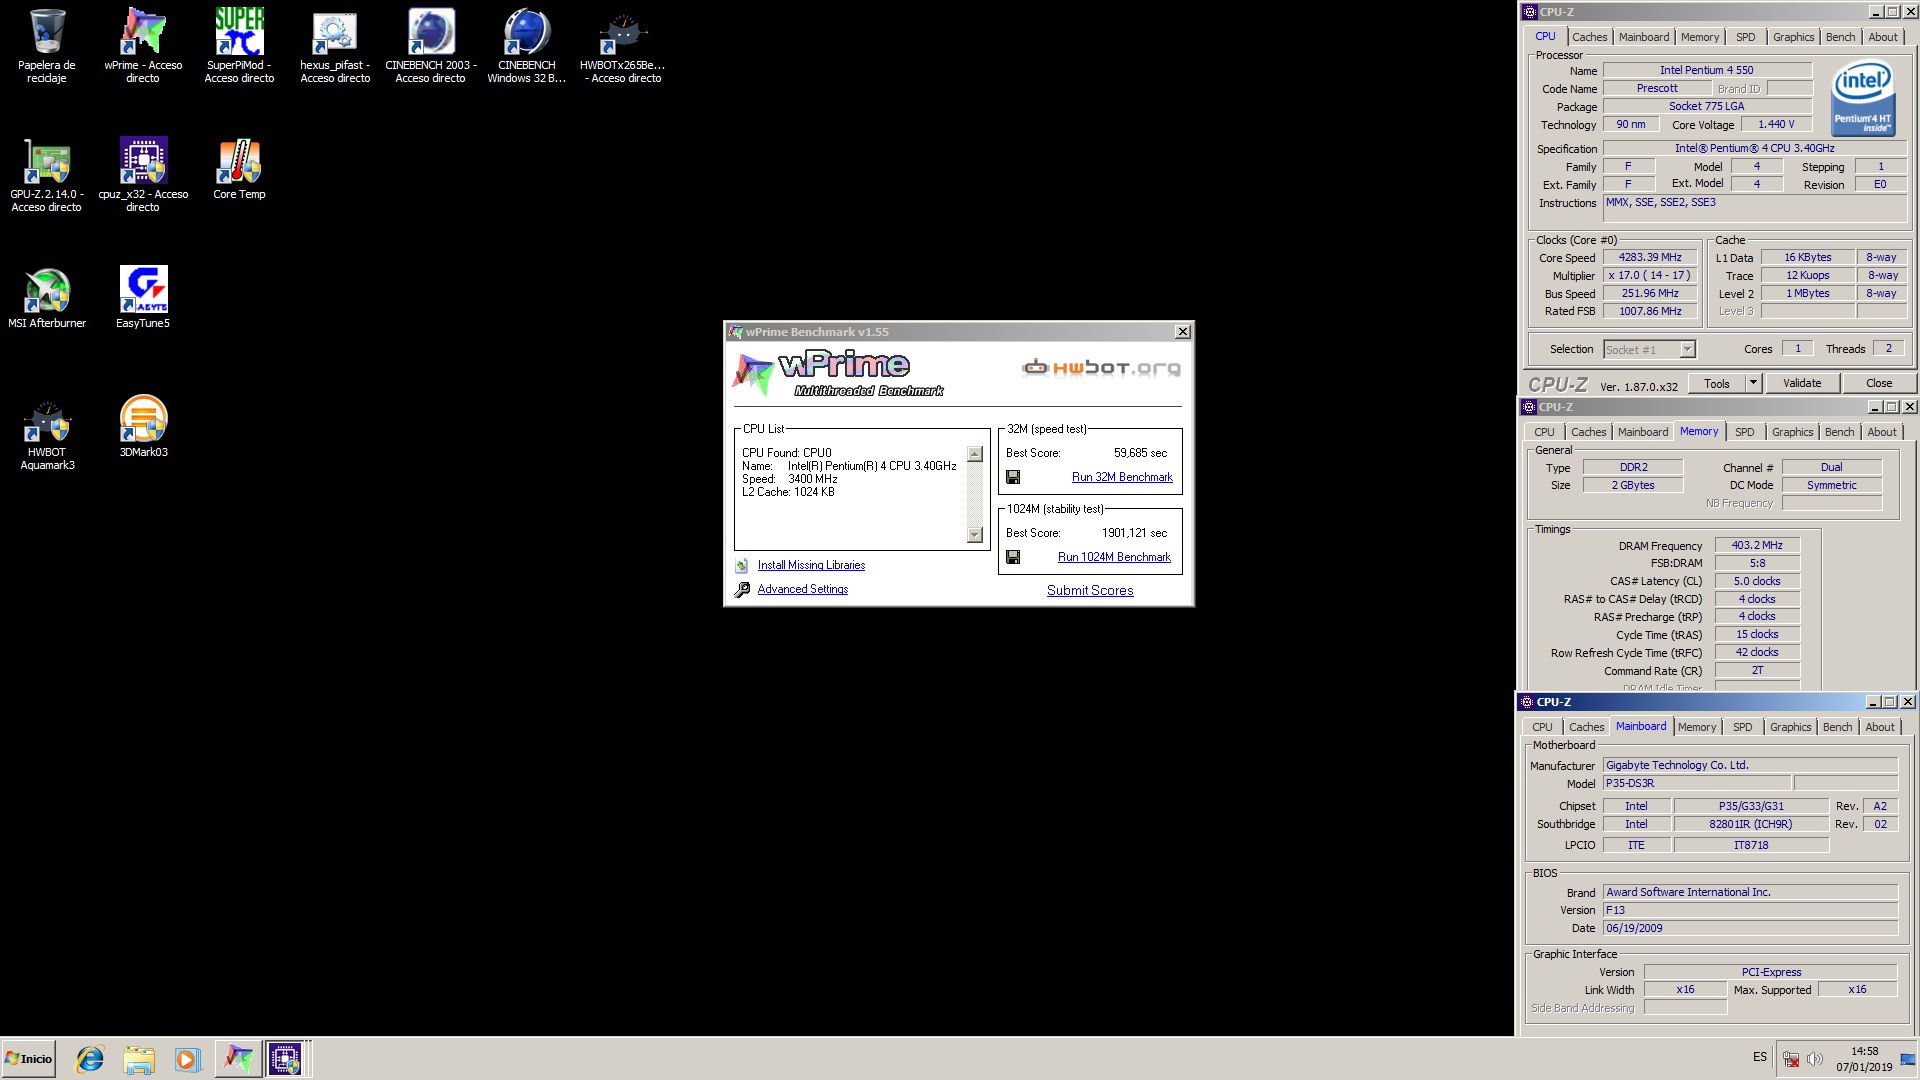
Task: Open the Caches tab in bottom CPU-Z window
Action: 1586,727
